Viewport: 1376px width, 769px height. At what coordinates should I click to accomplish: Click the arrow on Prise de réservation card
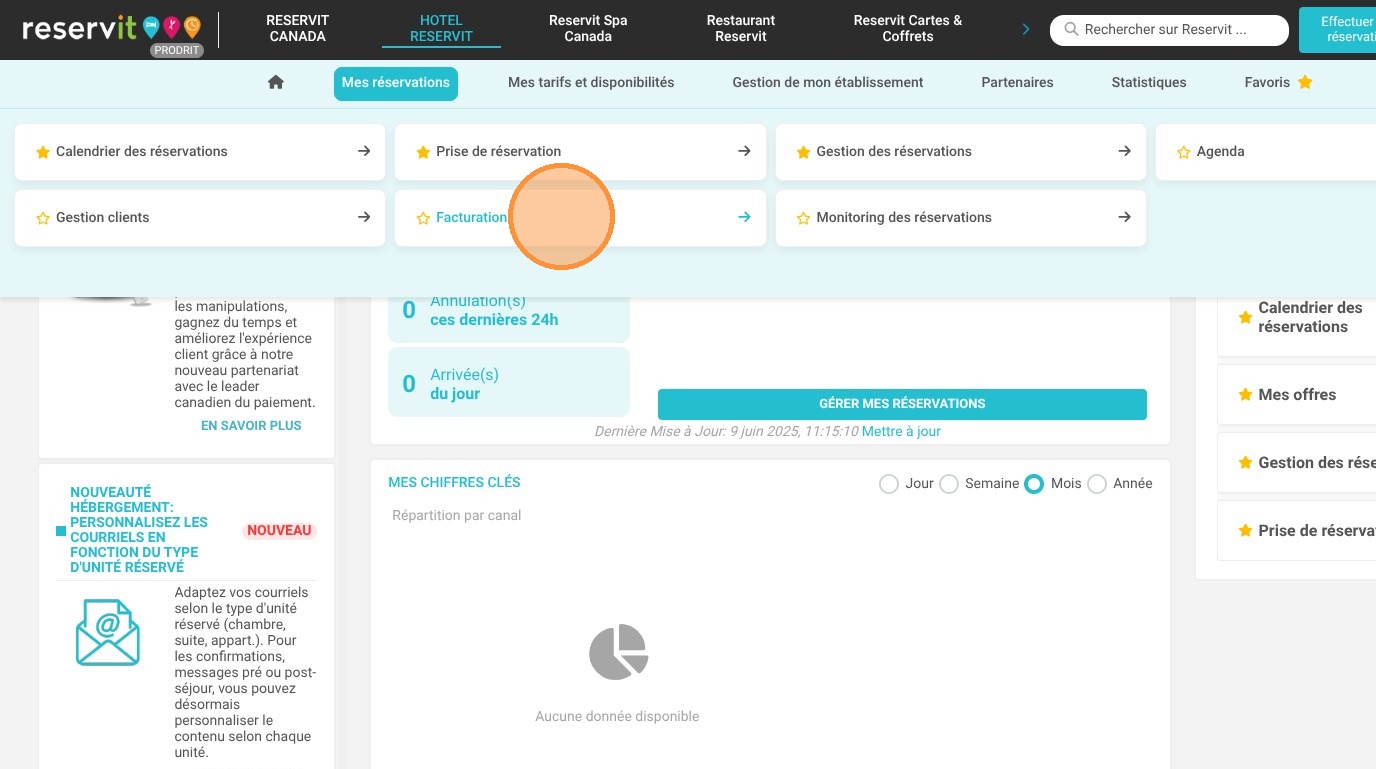744,151
